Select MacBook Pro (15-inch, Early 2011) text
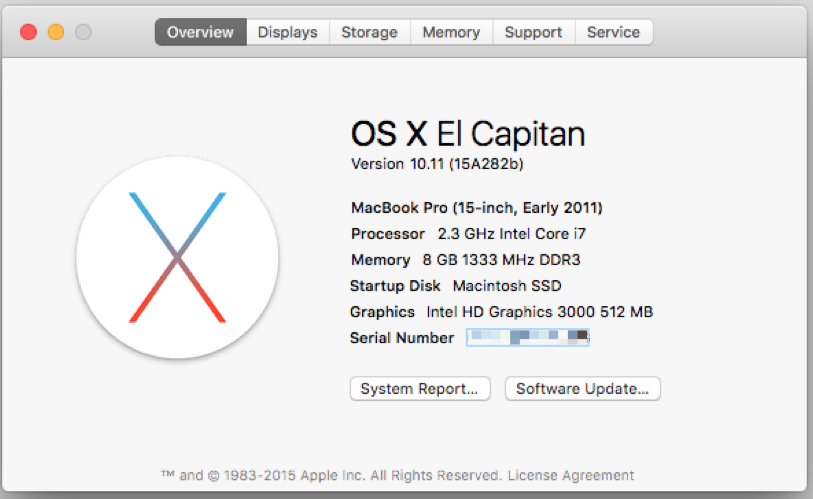Screen dimensions: 813x499 tap(476, 208)
